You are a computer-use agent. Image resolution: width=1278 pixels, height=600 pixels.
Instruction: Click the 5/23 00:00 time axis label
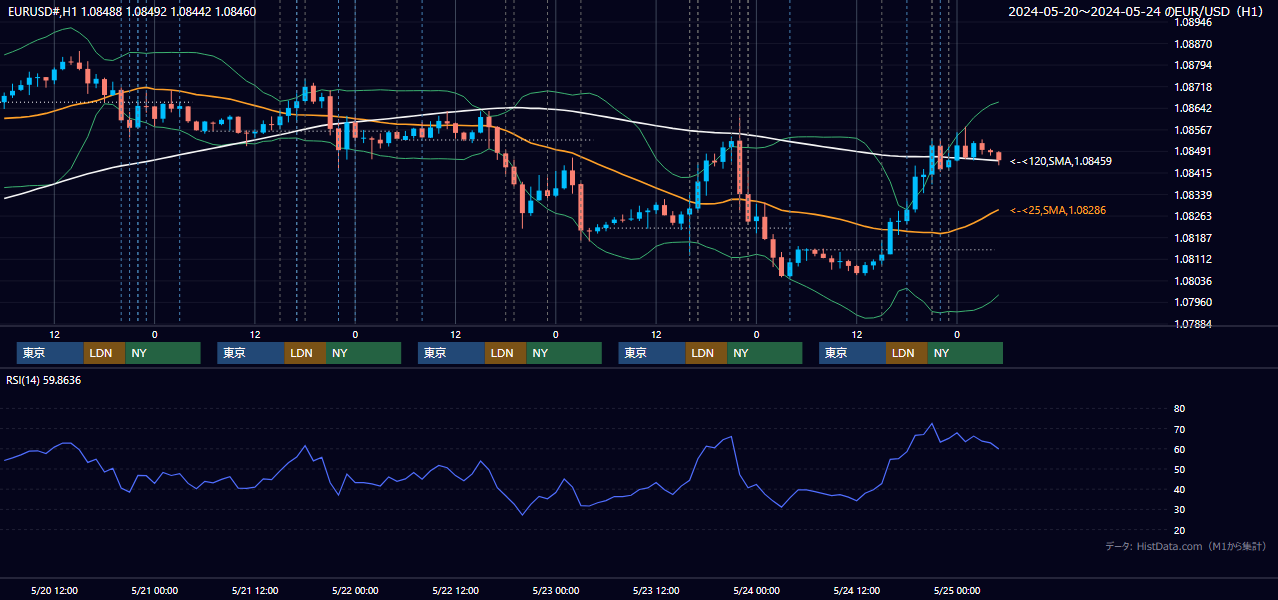point(555,590)
